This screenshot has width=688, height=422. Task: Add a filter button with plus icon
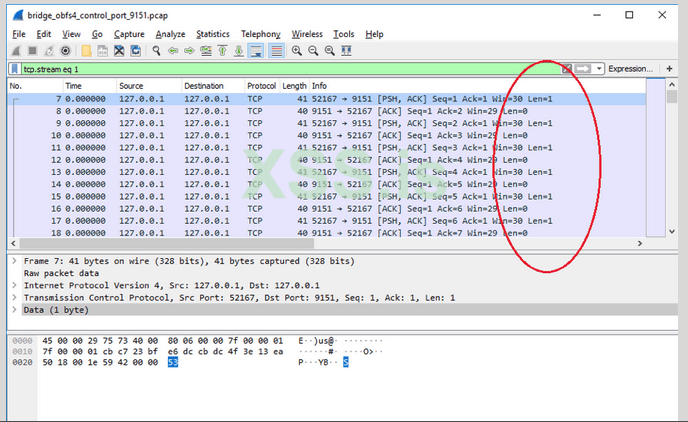(x=669, y=69)
